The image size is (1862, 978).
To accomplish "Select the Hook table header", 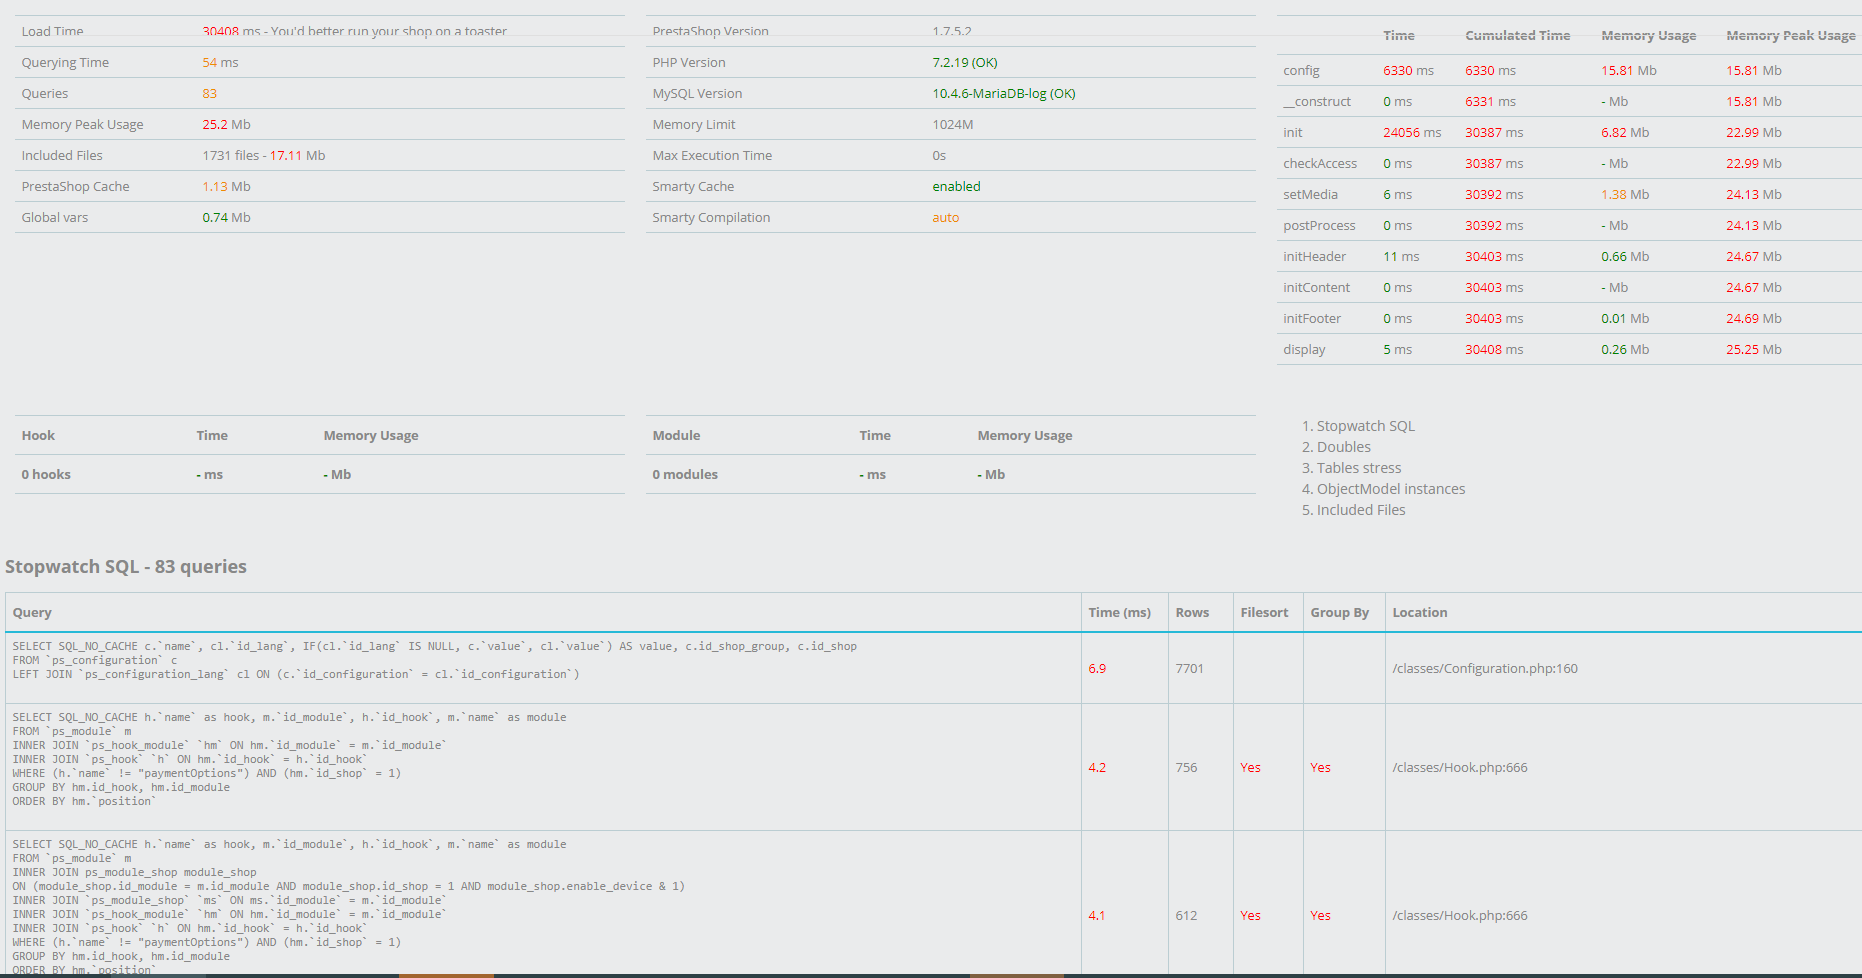I will 38,435.
